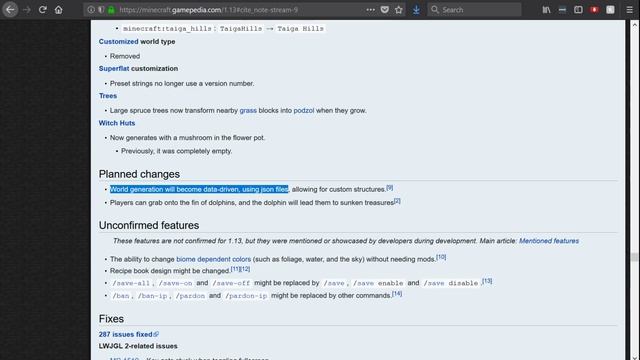The width and height of the screenshot is (640, 360).
Task: Click the '/save disable' code text
Action: (451, 283)
